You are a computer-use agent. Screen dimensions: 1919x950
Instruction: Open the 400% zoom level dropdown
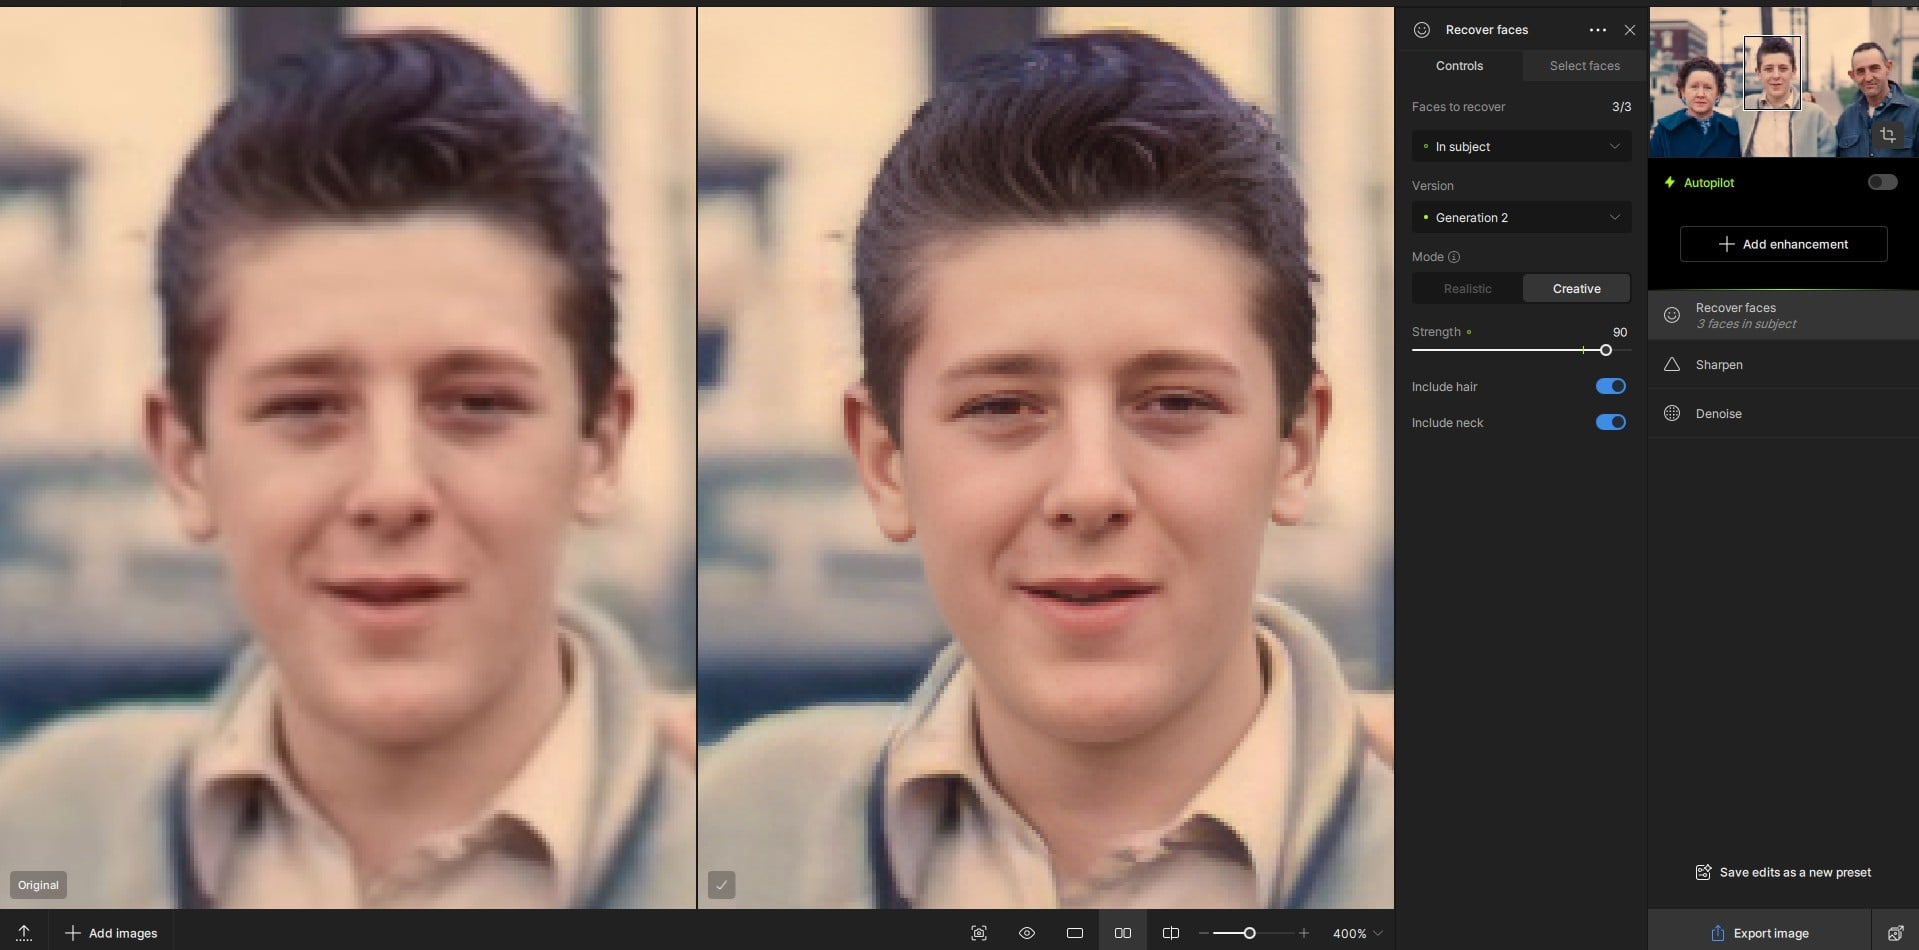[1358, 933]
